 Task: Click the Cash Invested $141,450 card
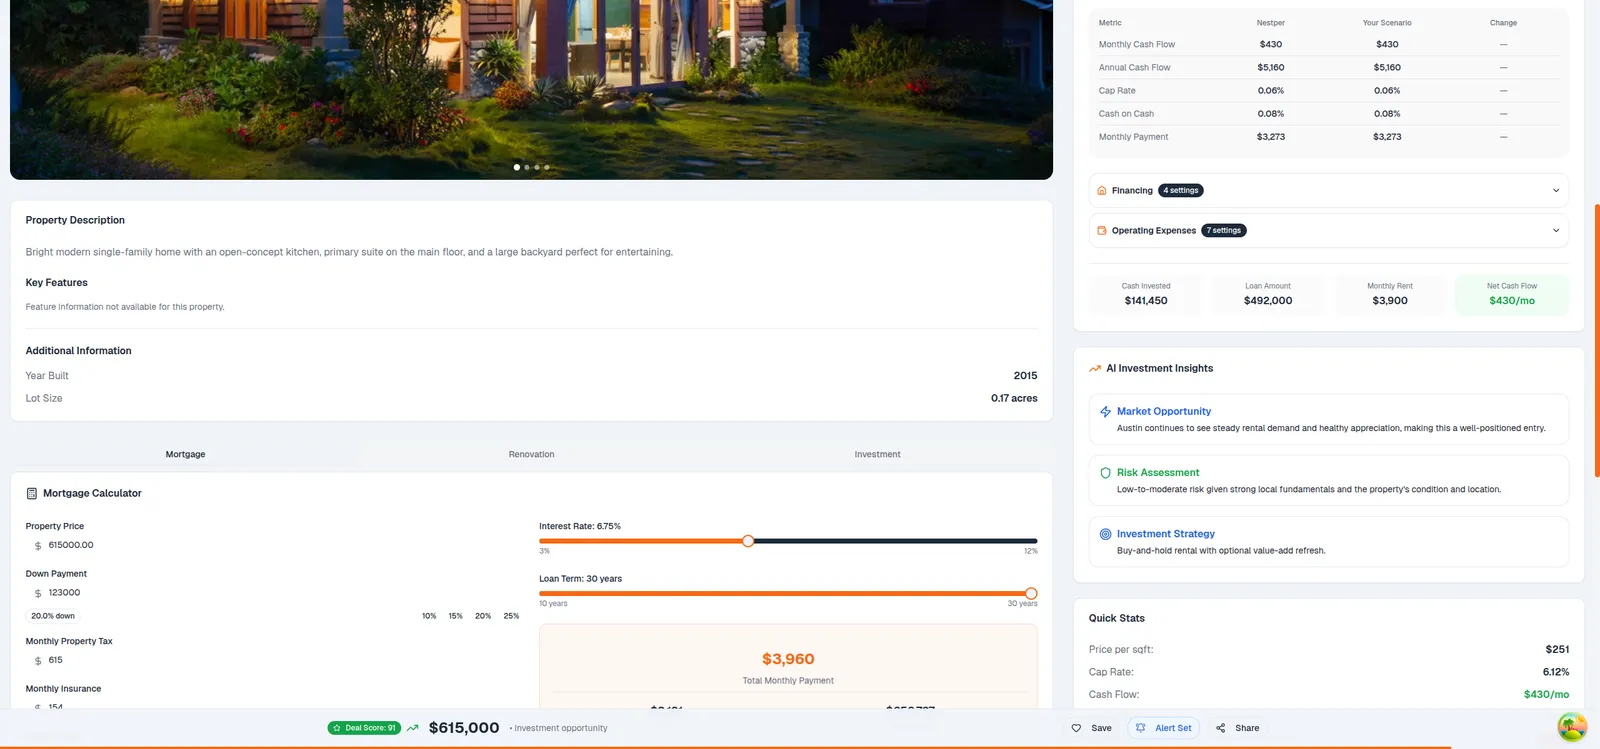click(x=1146, y=295)
